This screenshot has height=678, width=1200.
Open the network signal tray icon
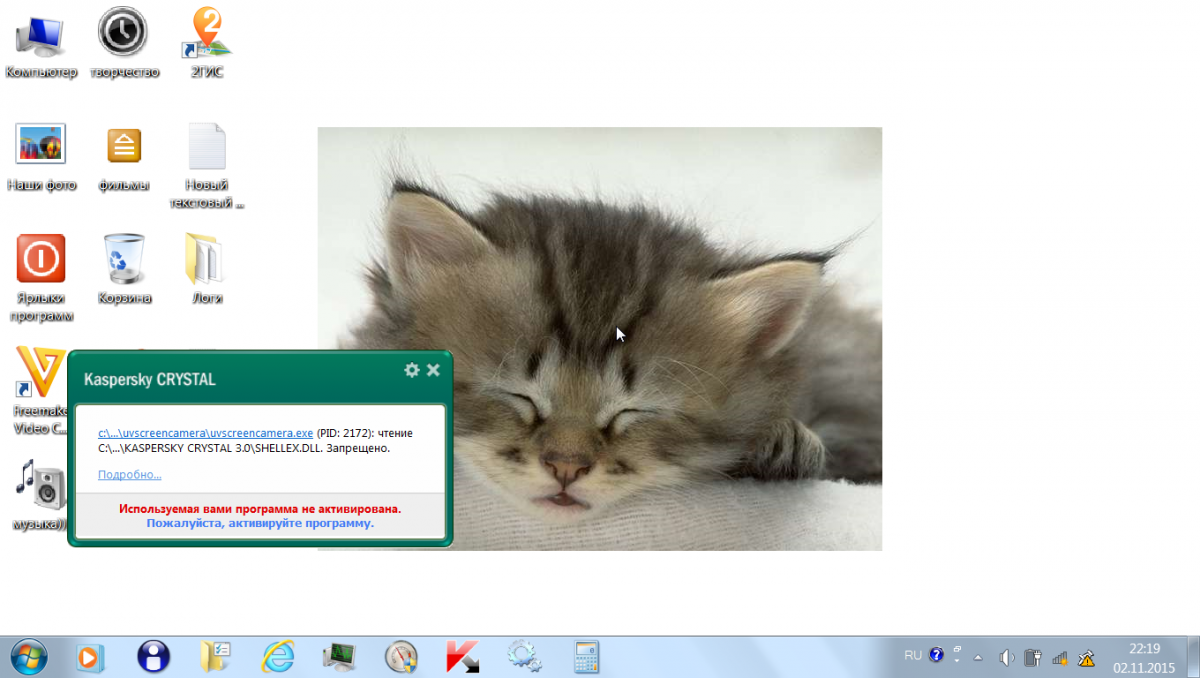click(1060, 658)
